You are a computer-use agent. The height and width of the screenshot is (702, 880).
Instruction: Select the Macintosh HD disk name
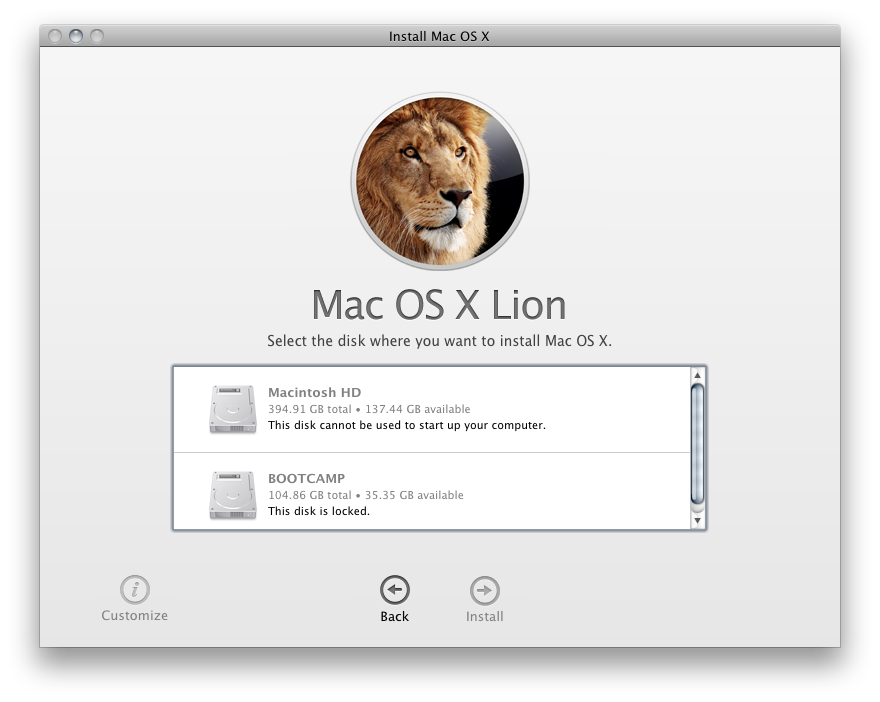pyautogui.click(x=314, y=392)
